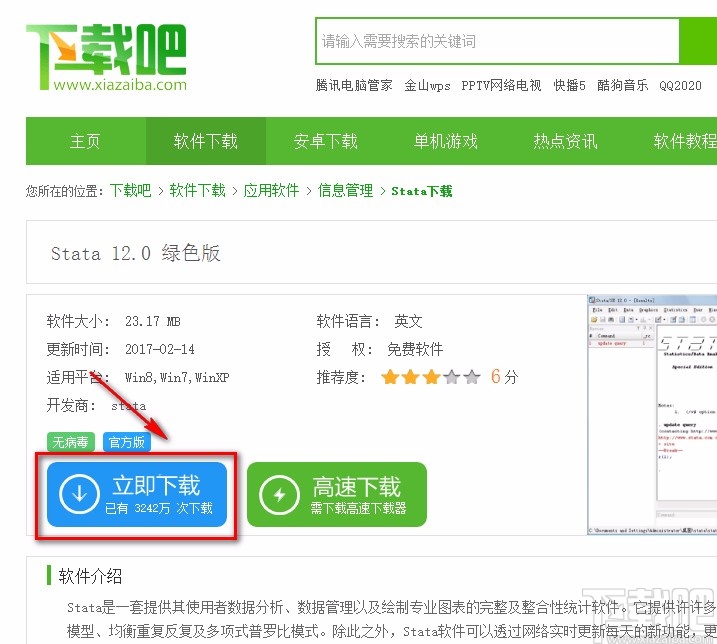The width and height of the screenshot is (717, 644).
Task: Click the 英文 language value
Action: tap(408, 321)
